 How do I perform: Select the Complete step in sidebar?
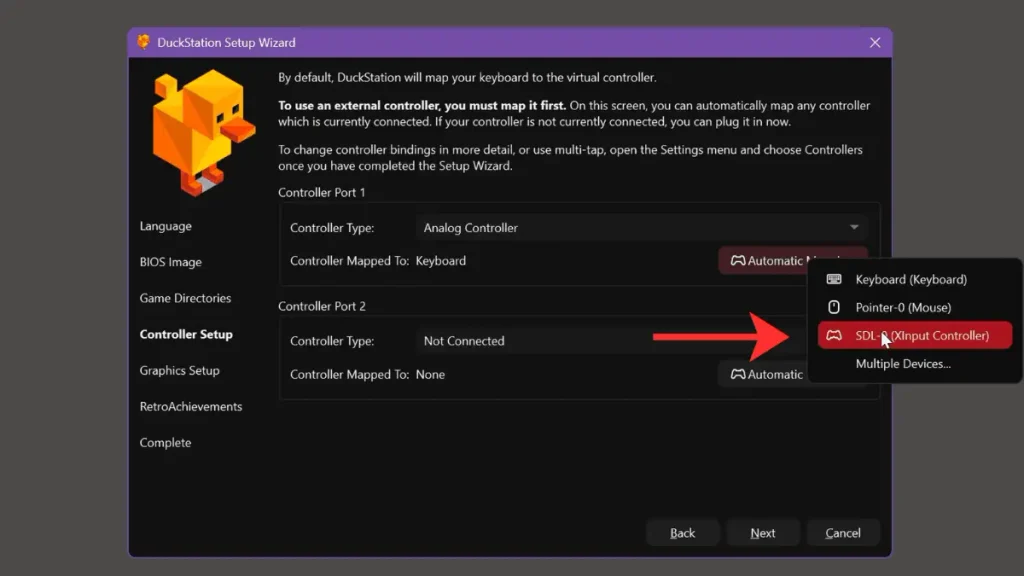[165, 442]
